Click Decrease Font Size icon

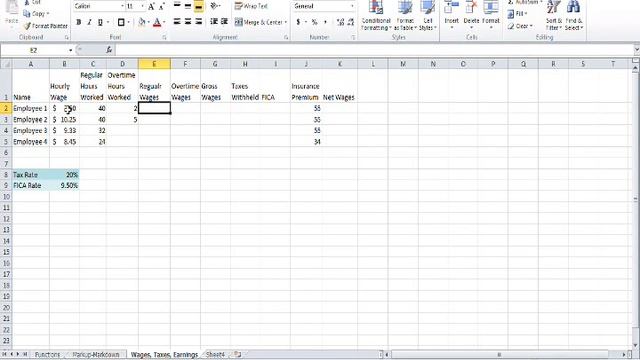point(162,7)
